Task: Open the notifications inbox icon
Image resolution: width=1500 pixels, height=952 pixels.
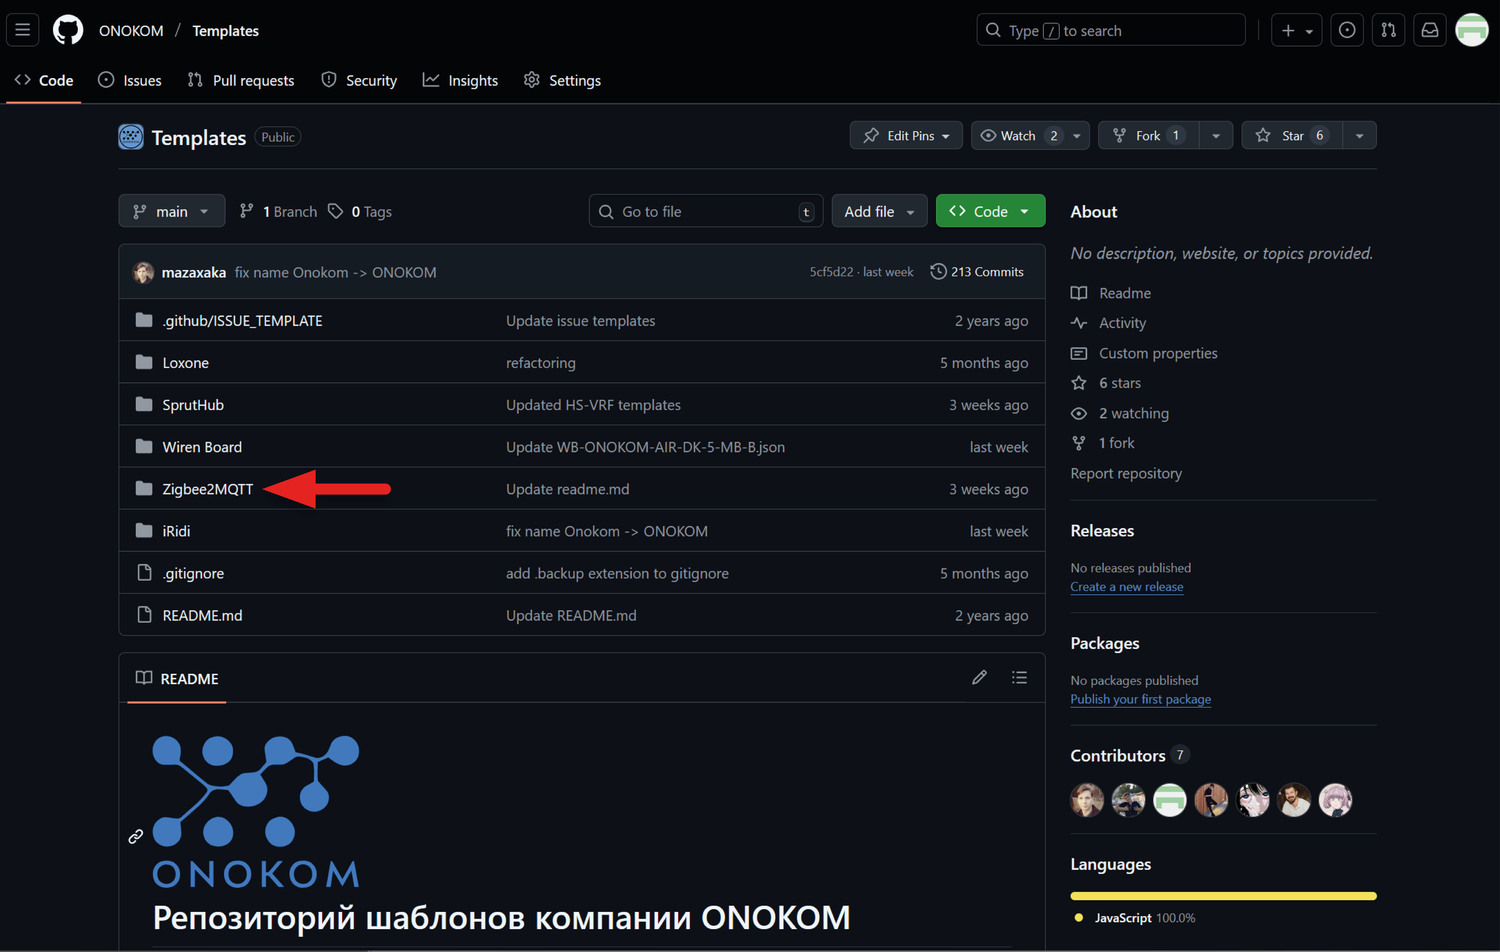Action: point(1429,29)
